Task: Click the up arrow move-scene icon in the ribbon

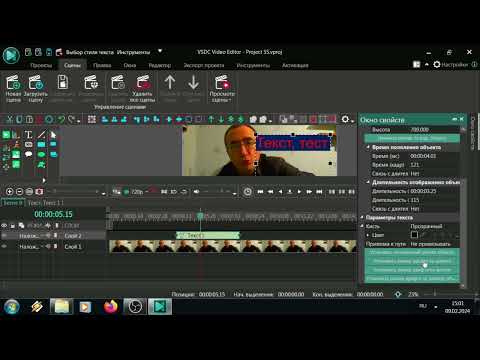Action: (x=170, y=82)
